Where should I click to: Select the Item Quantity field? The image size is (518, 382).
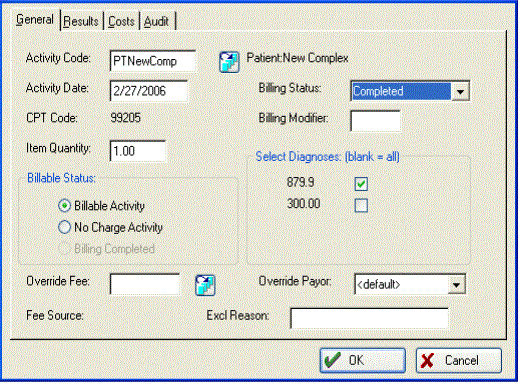138,151
